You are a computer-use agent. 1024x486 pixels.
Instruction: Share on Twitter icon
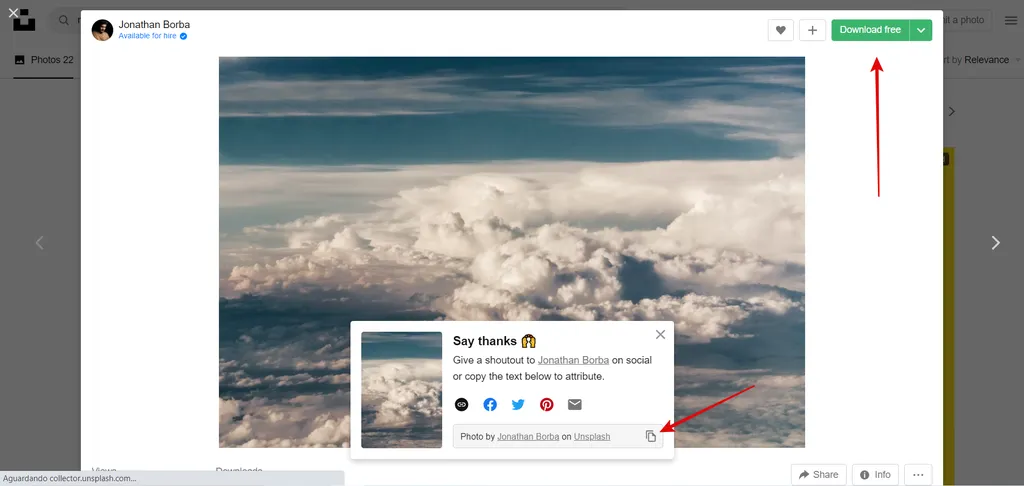coord(518,404)
